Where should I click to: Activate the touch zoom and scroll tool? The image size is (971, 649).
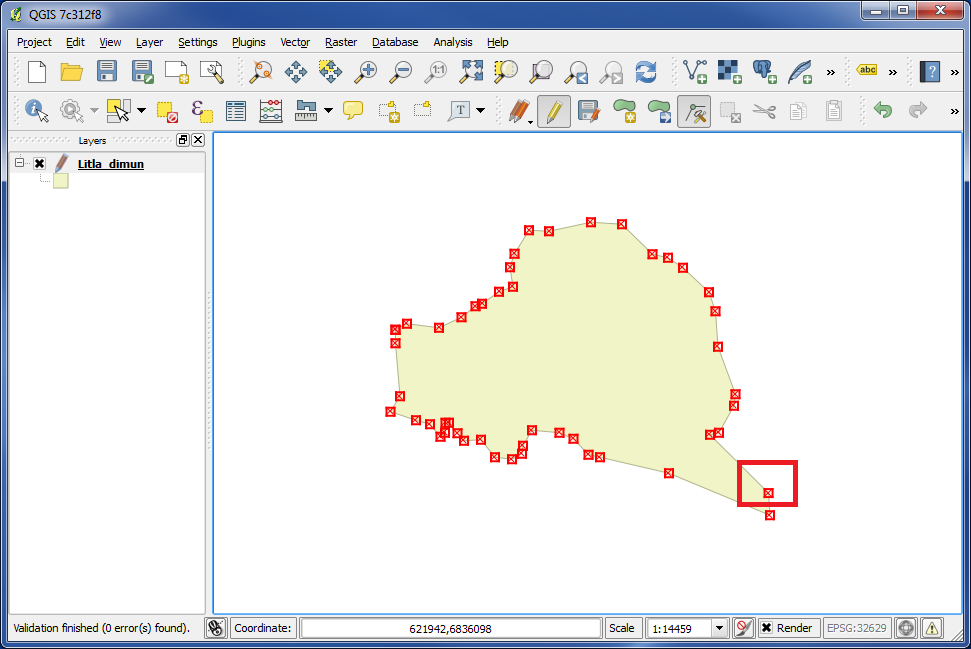(261, 72)
